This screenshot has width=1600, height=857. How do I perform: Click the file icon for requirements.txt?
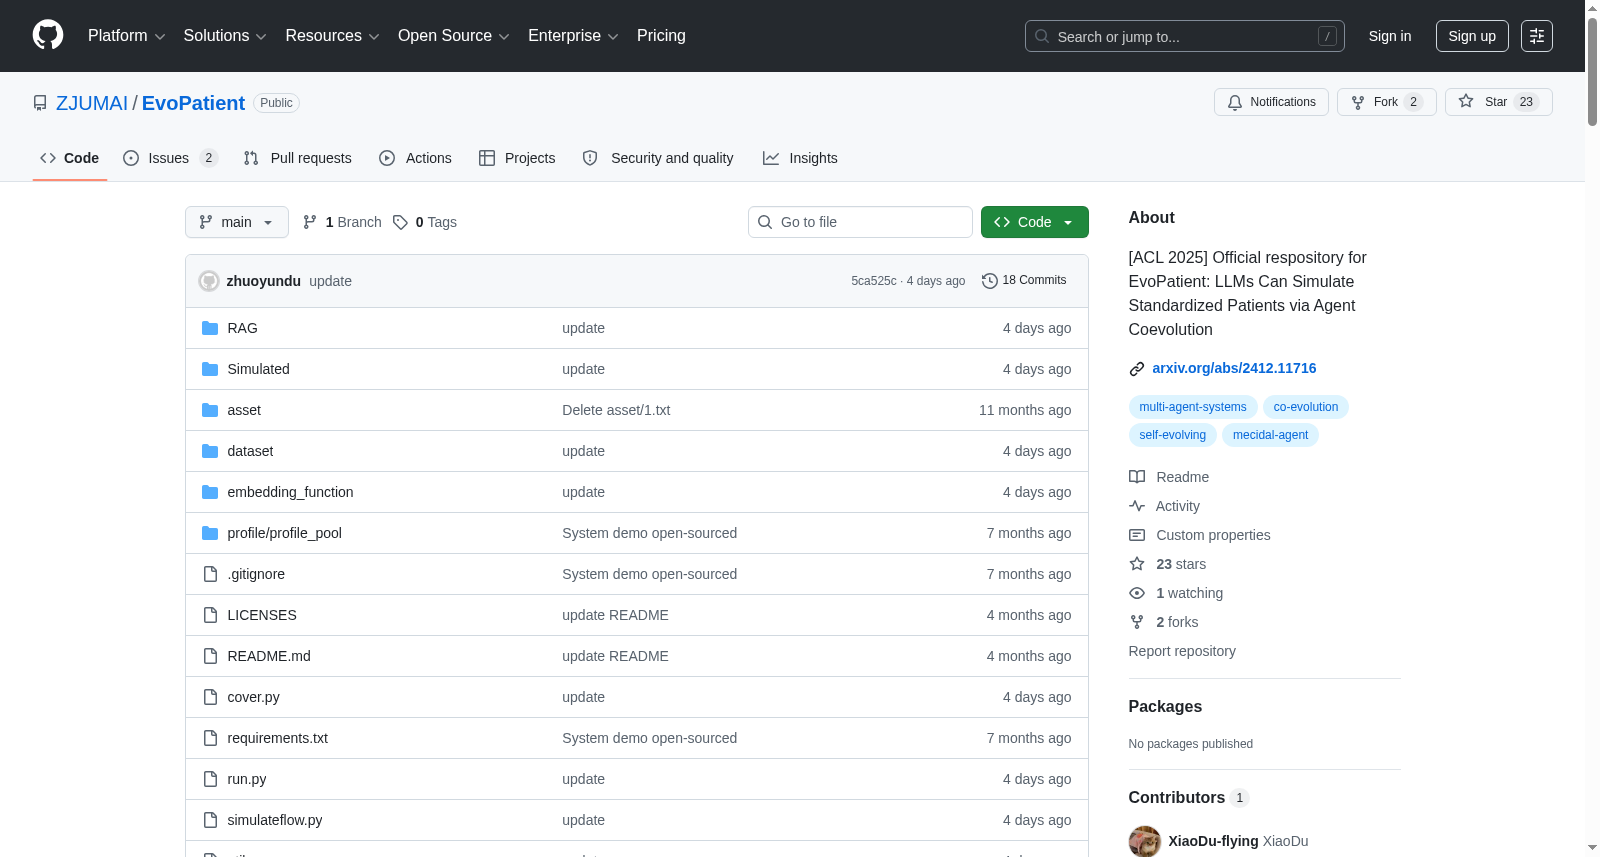[210, 738]
